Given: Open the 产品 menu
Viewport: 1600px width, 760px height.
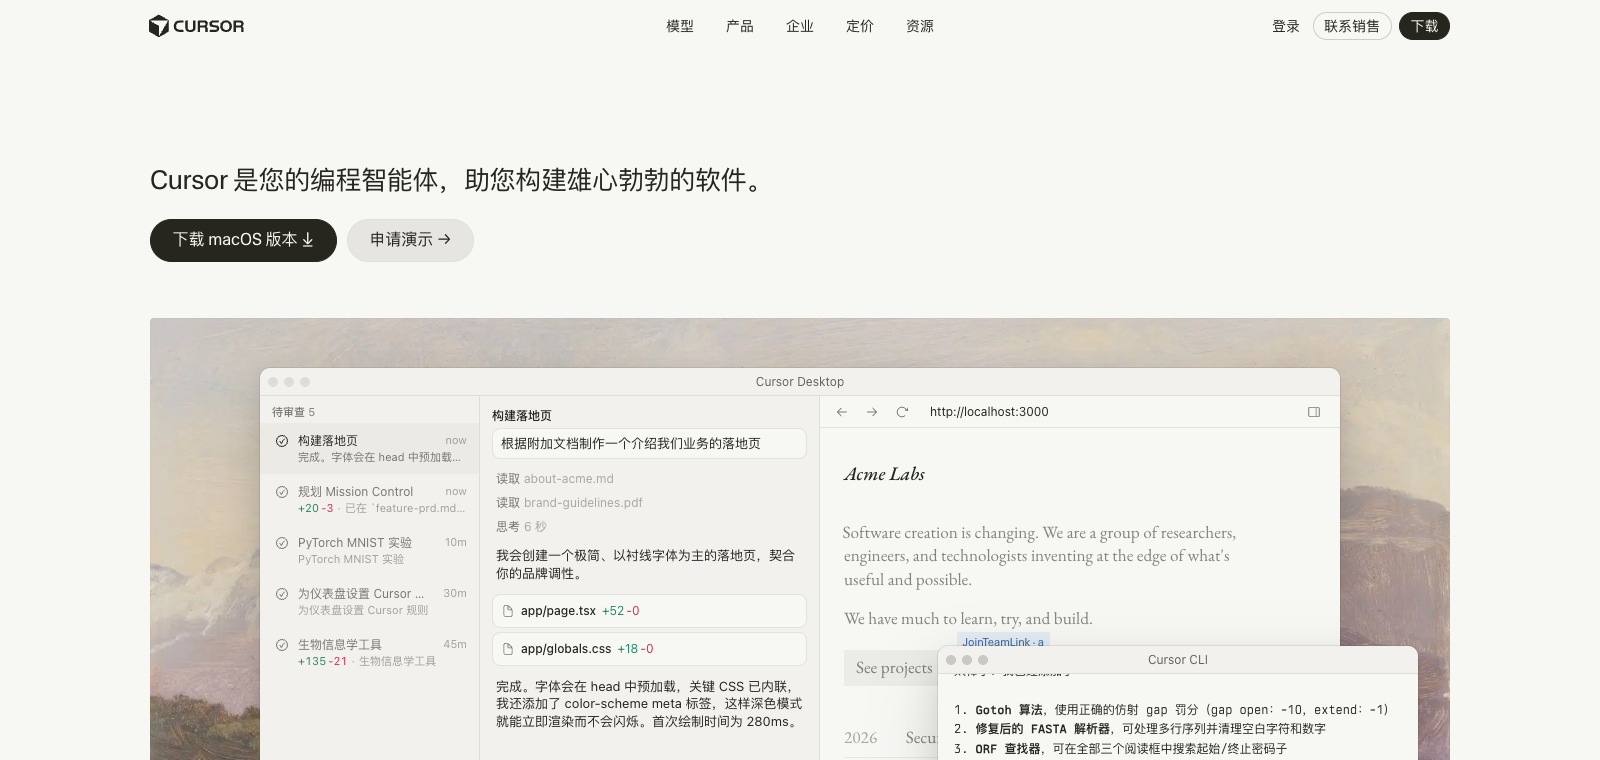Looking at the screenshot, I should (x=740, y=26).
